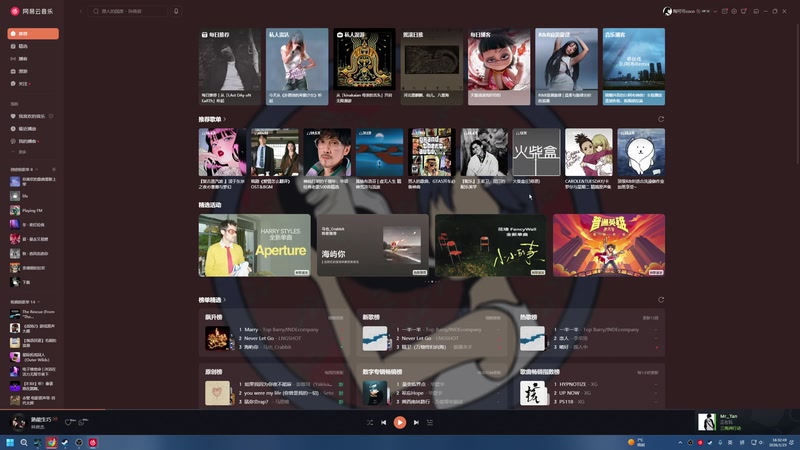Open the 关注 sidebar tab with the red dot
This screenshot has height=450, width=800.
point(33,84)
